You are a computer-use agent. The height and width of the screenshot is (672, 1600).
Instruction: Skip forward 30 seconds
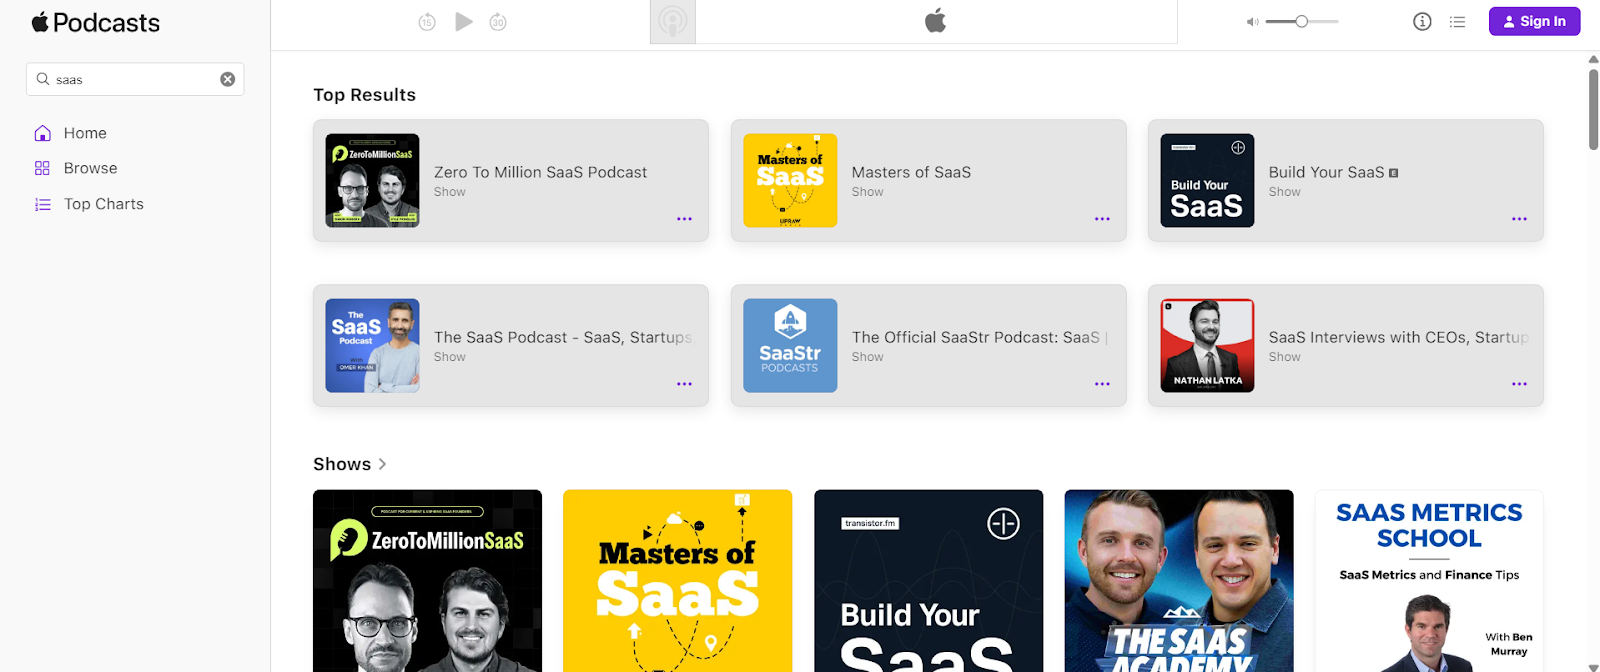(498, 22)
